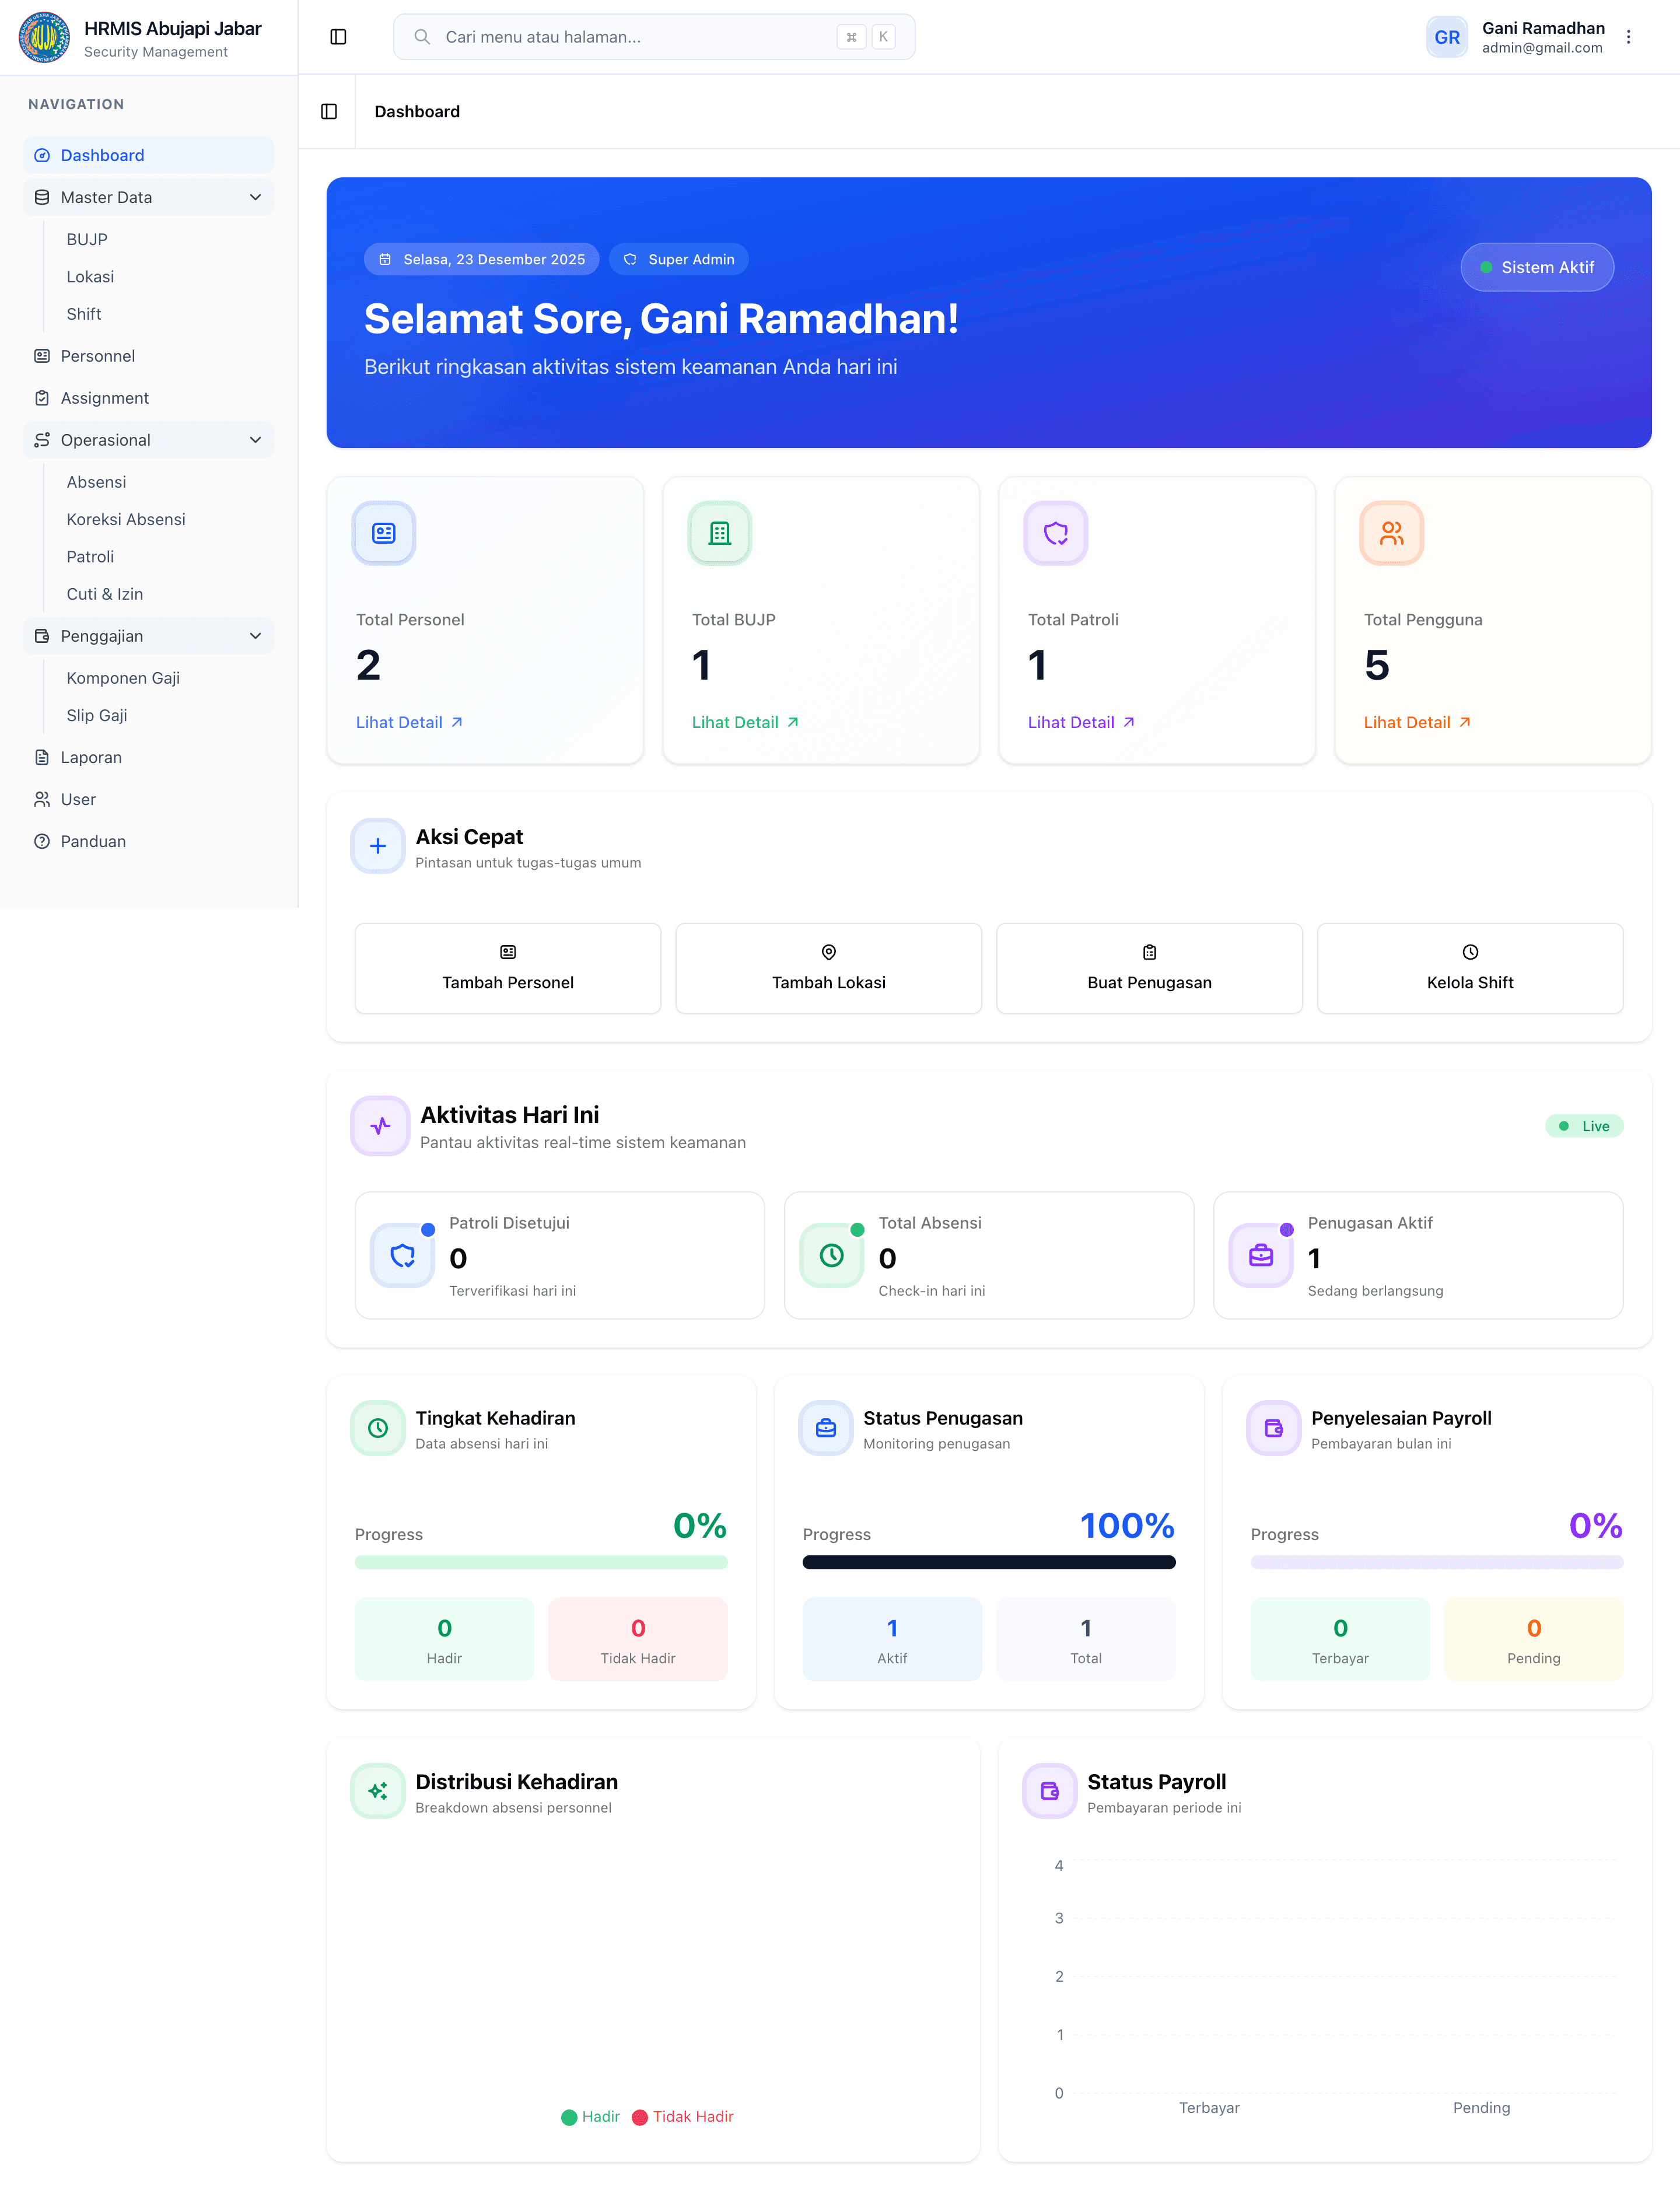
Task: Collapse the Penggajian submenu
Action: 255,636
